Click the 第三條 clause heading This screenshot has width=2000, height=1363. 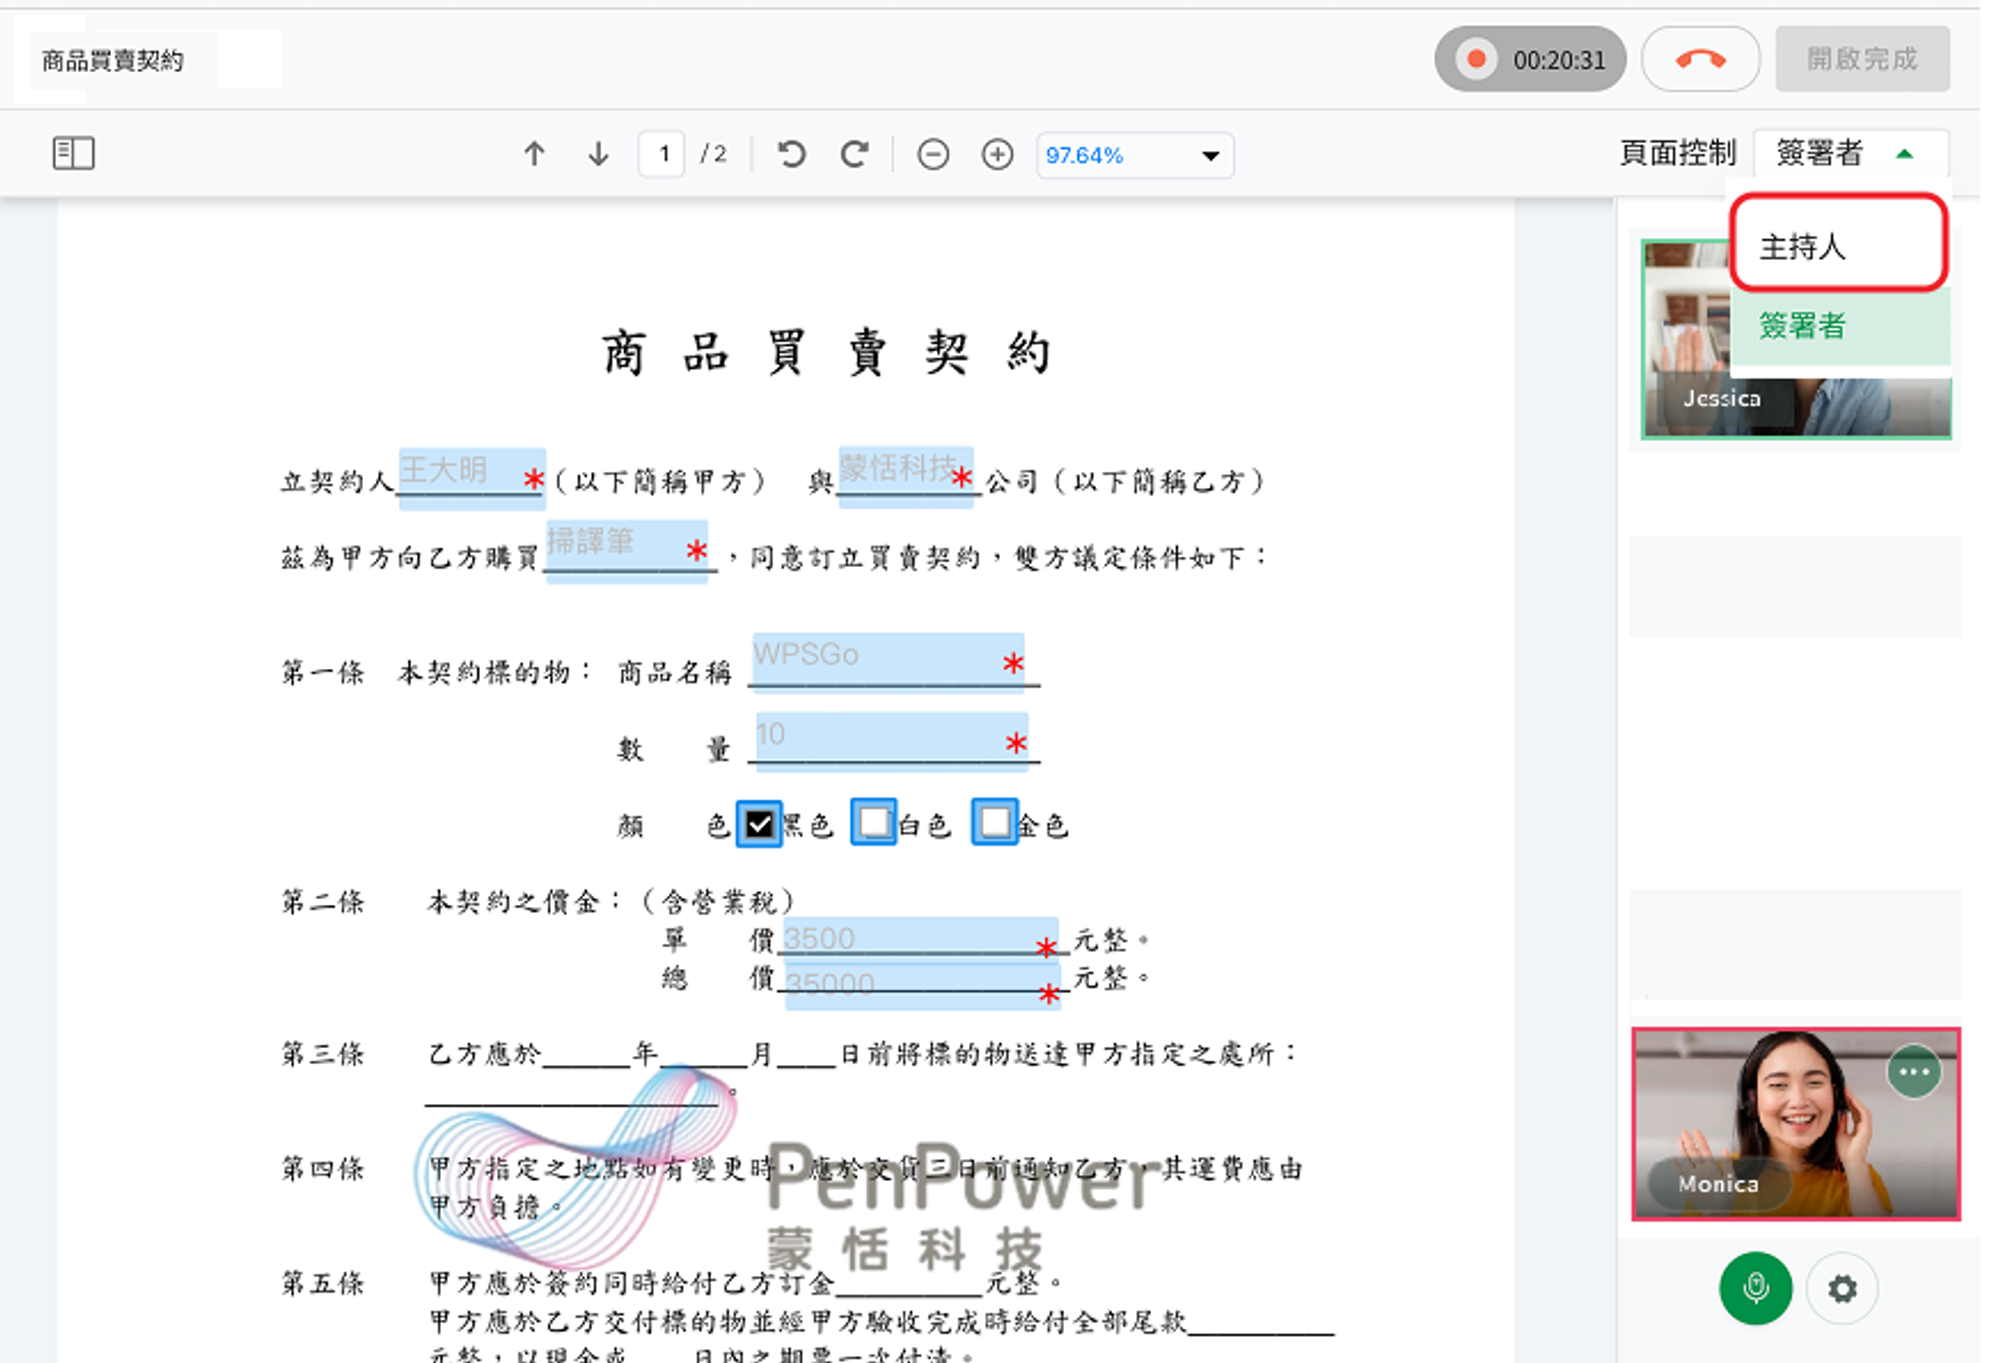(323, 1053)
